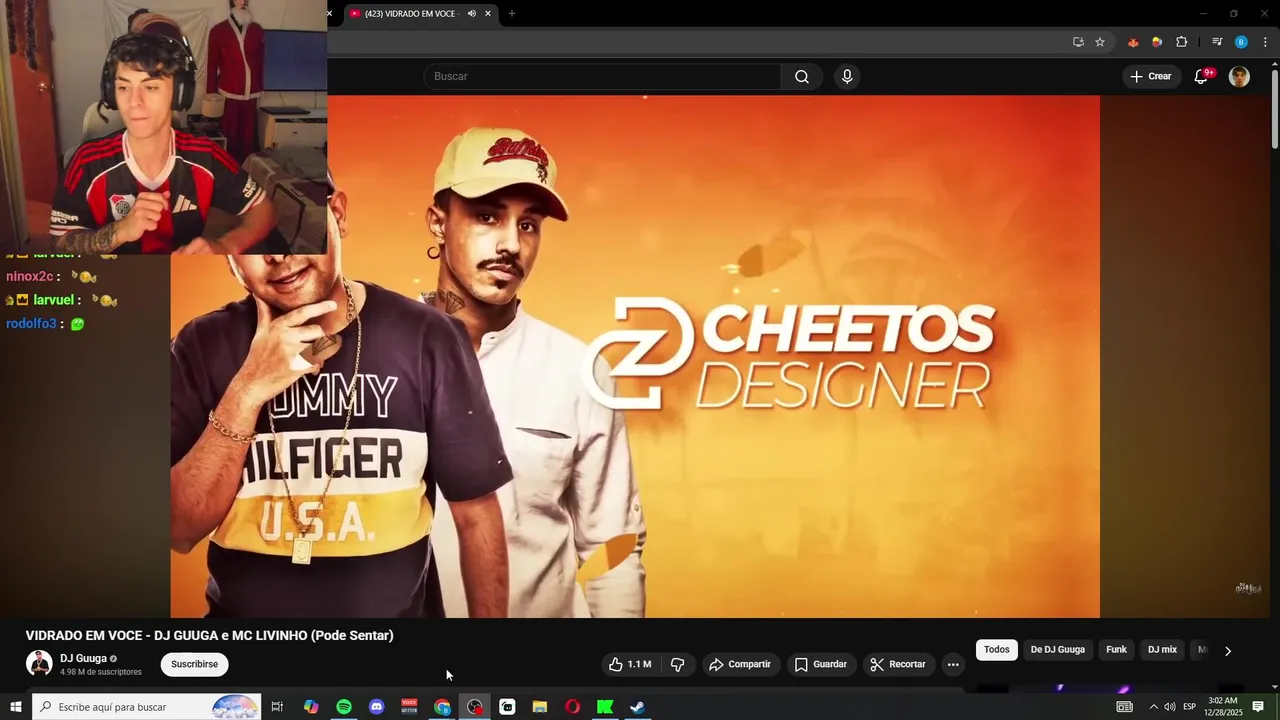1280x720 pixels.
Task: Open the system volume speaker icon
Action: point(1169,707)
